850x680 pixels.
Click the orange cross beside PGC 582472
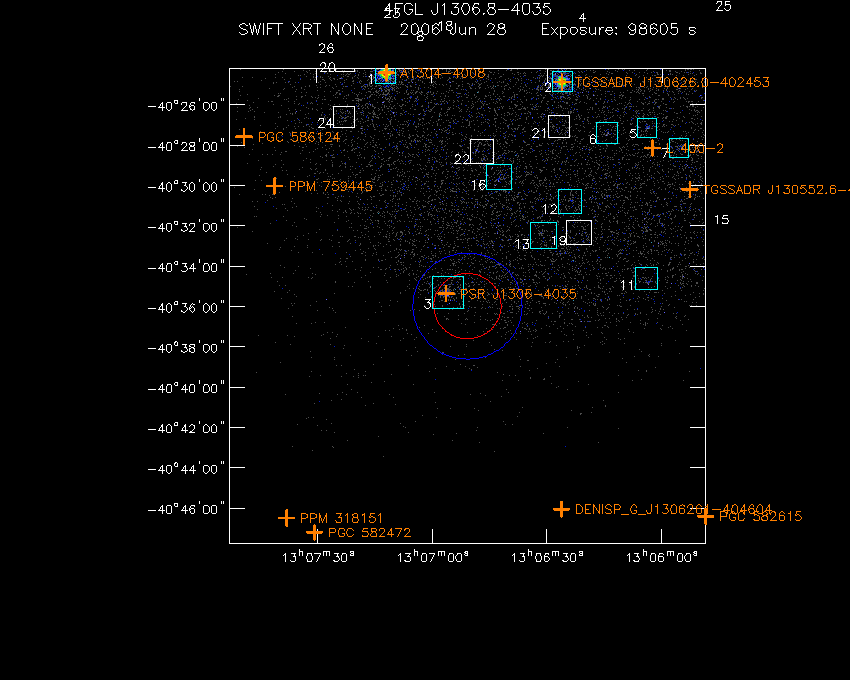click(314, 533)
